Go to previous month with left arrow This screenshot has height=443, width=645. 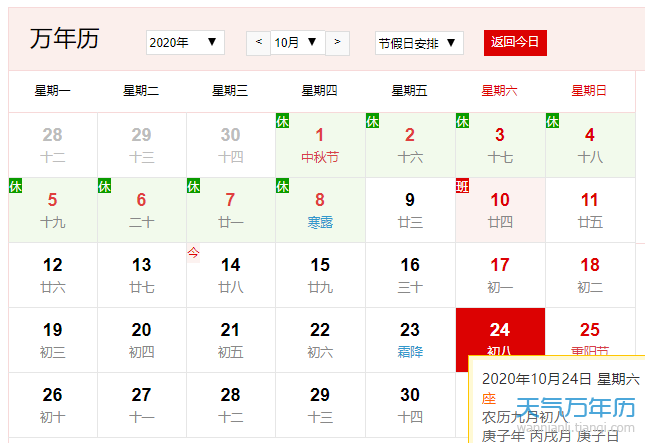(258, 43)
